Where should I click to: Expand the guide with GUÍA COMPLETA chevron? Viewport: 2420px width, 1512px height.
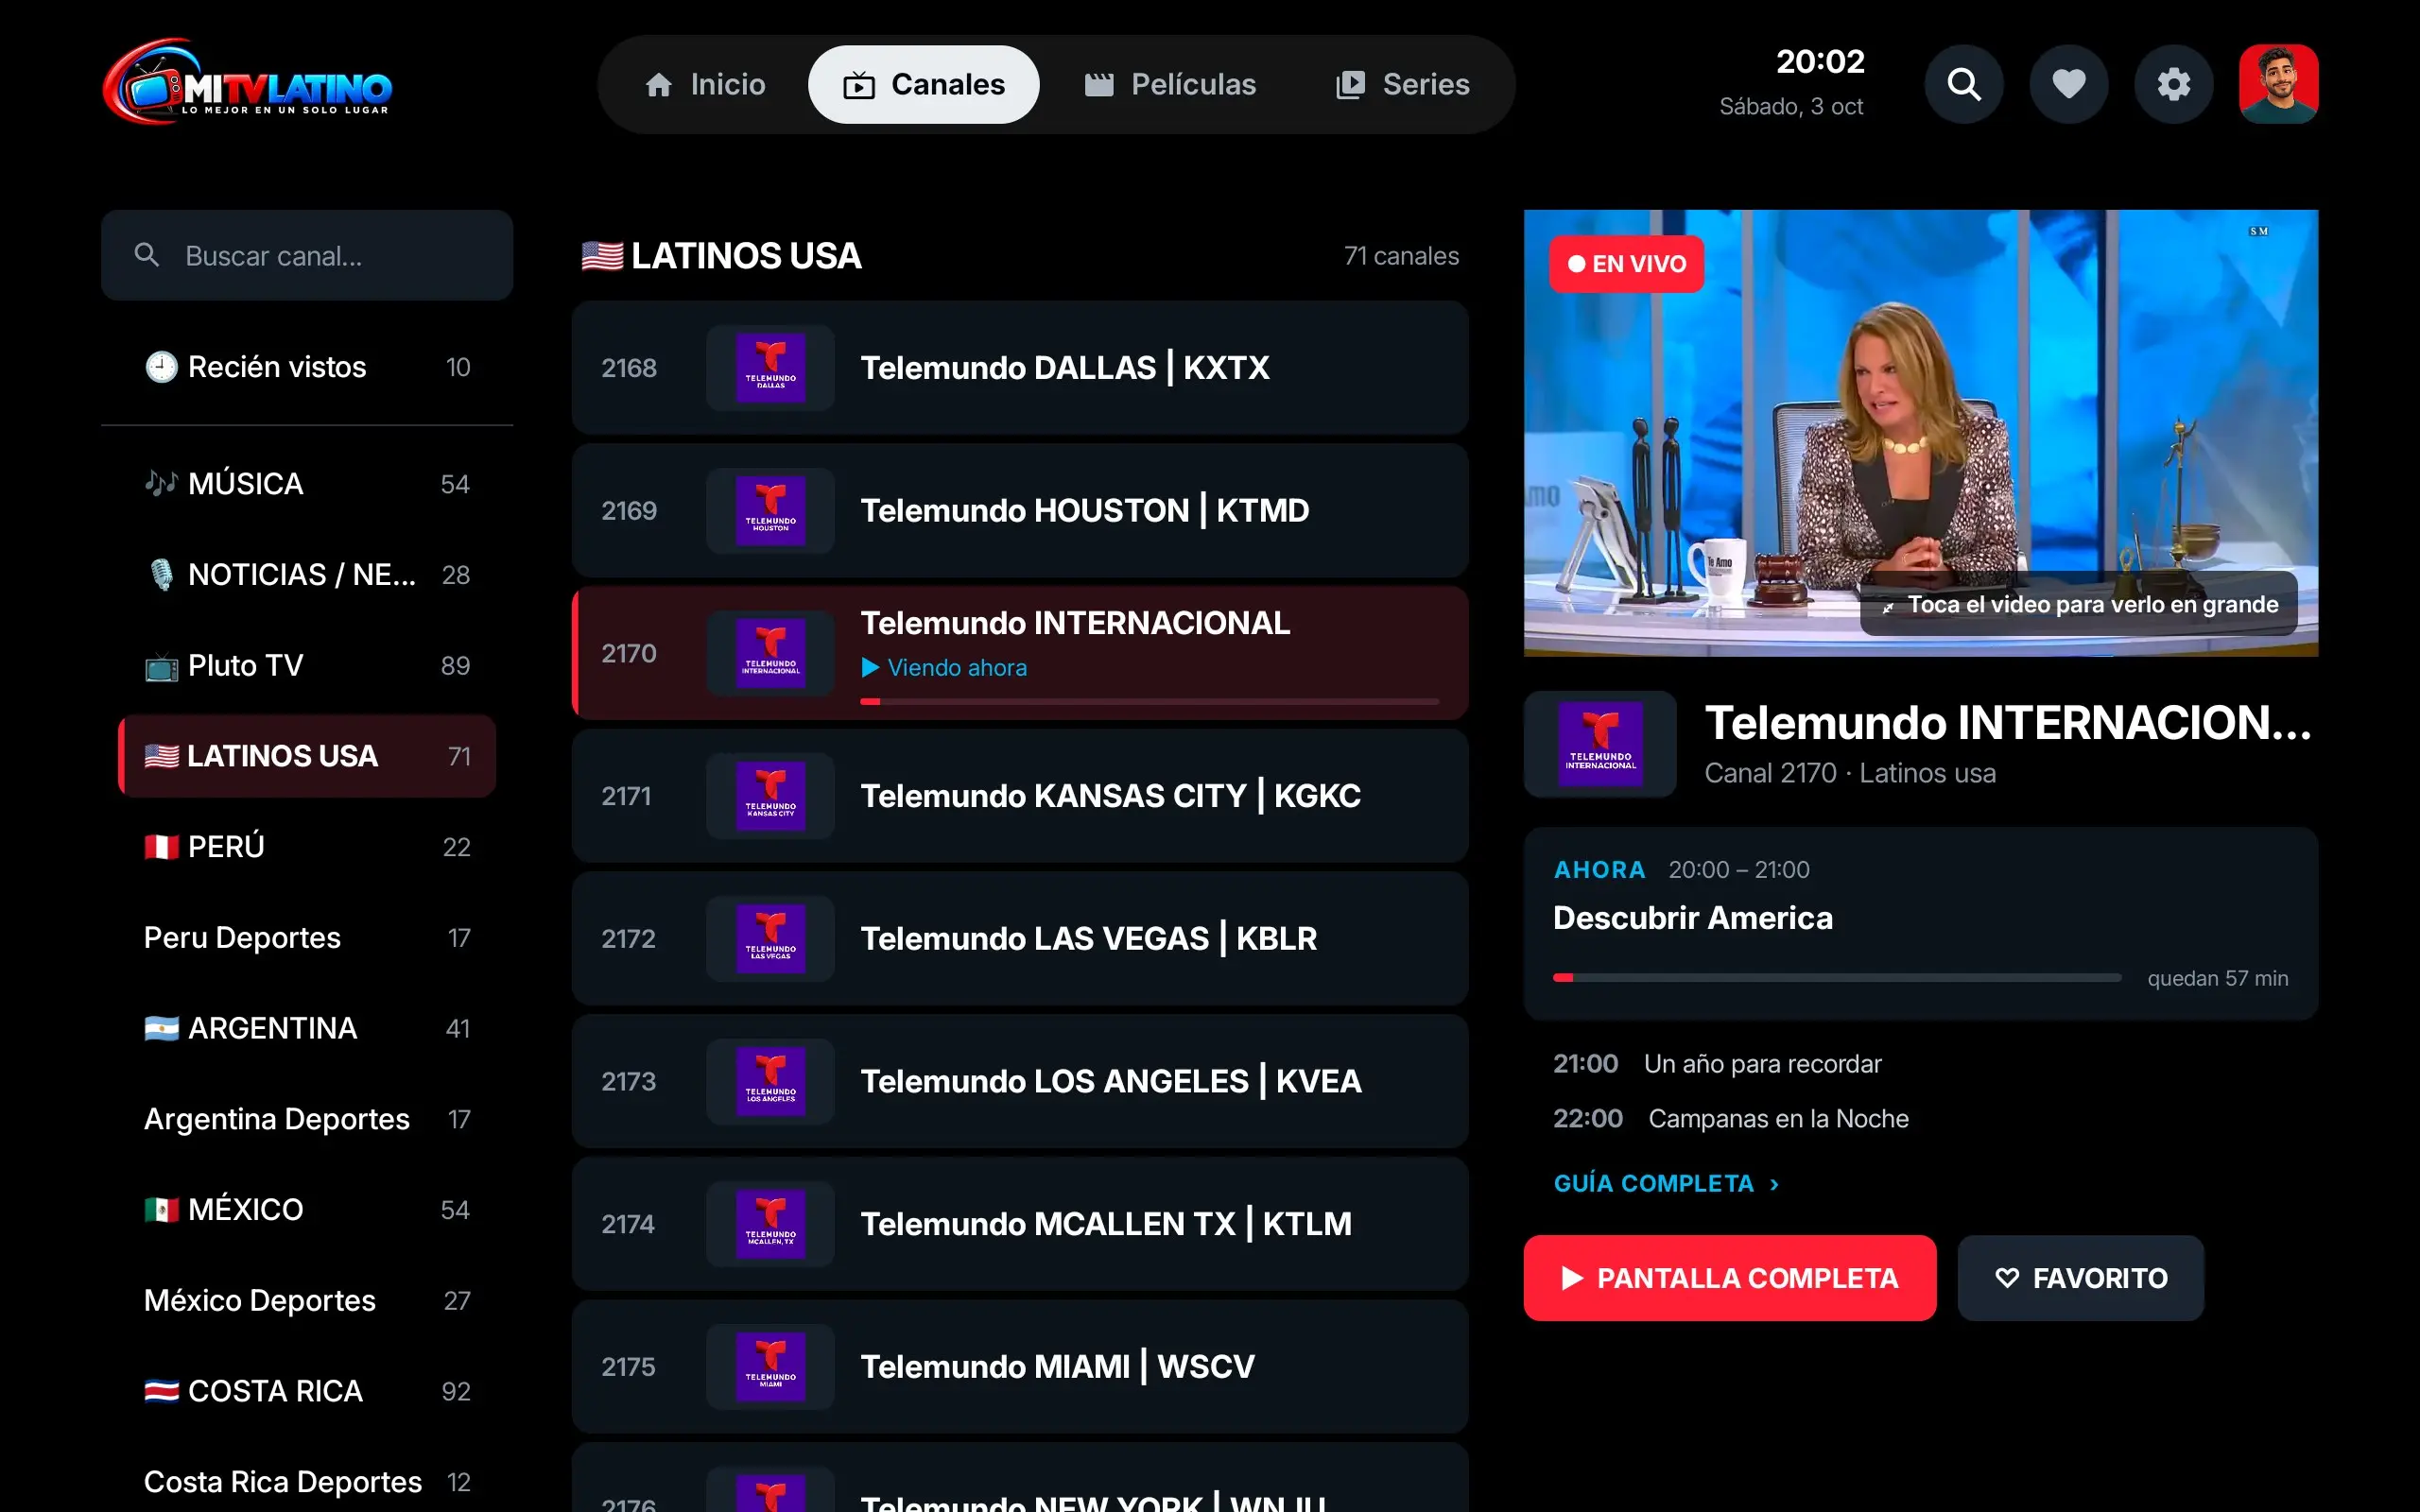click(x=1774, y=1185)
